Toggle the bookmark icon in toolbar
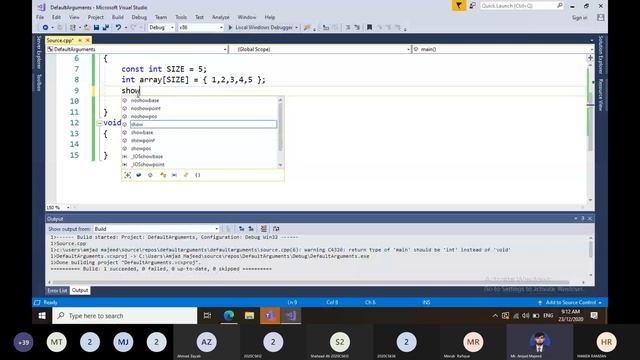This screenshot has width=640, height=360. pos(369,27)
